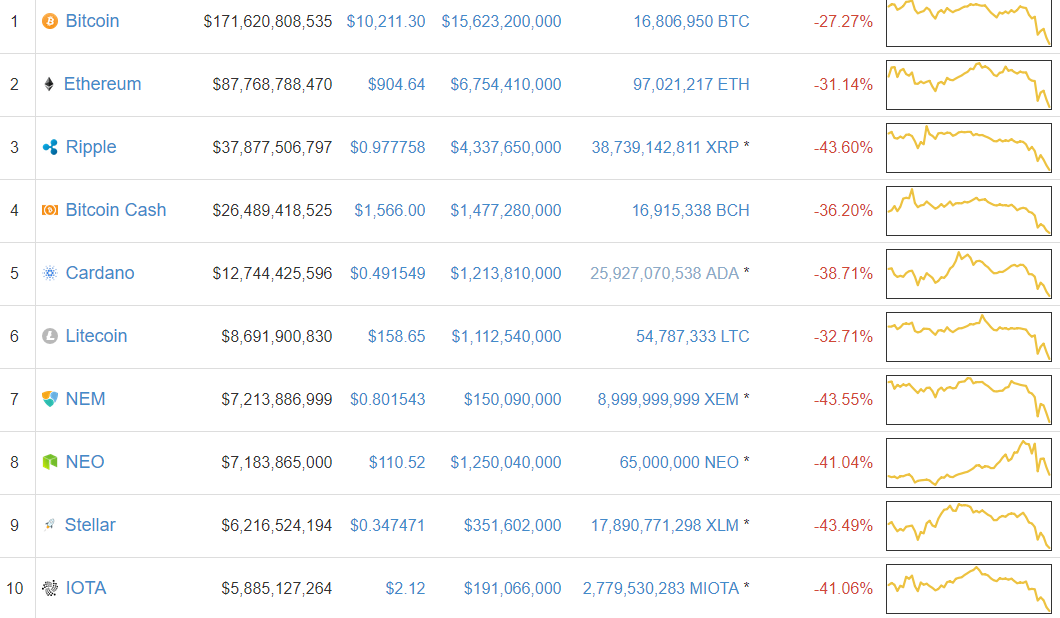Click the Litecoin gray logo icon
Image resolution: width=1060 pixels, height=618 pixels.
(50, 336)
